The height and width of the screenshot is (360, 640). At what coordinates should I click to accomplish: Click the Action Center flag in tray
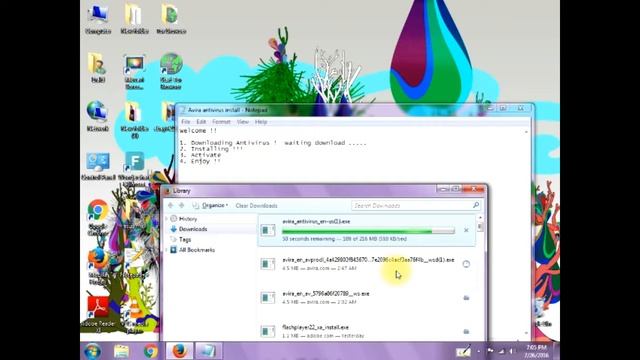(490, 351)
